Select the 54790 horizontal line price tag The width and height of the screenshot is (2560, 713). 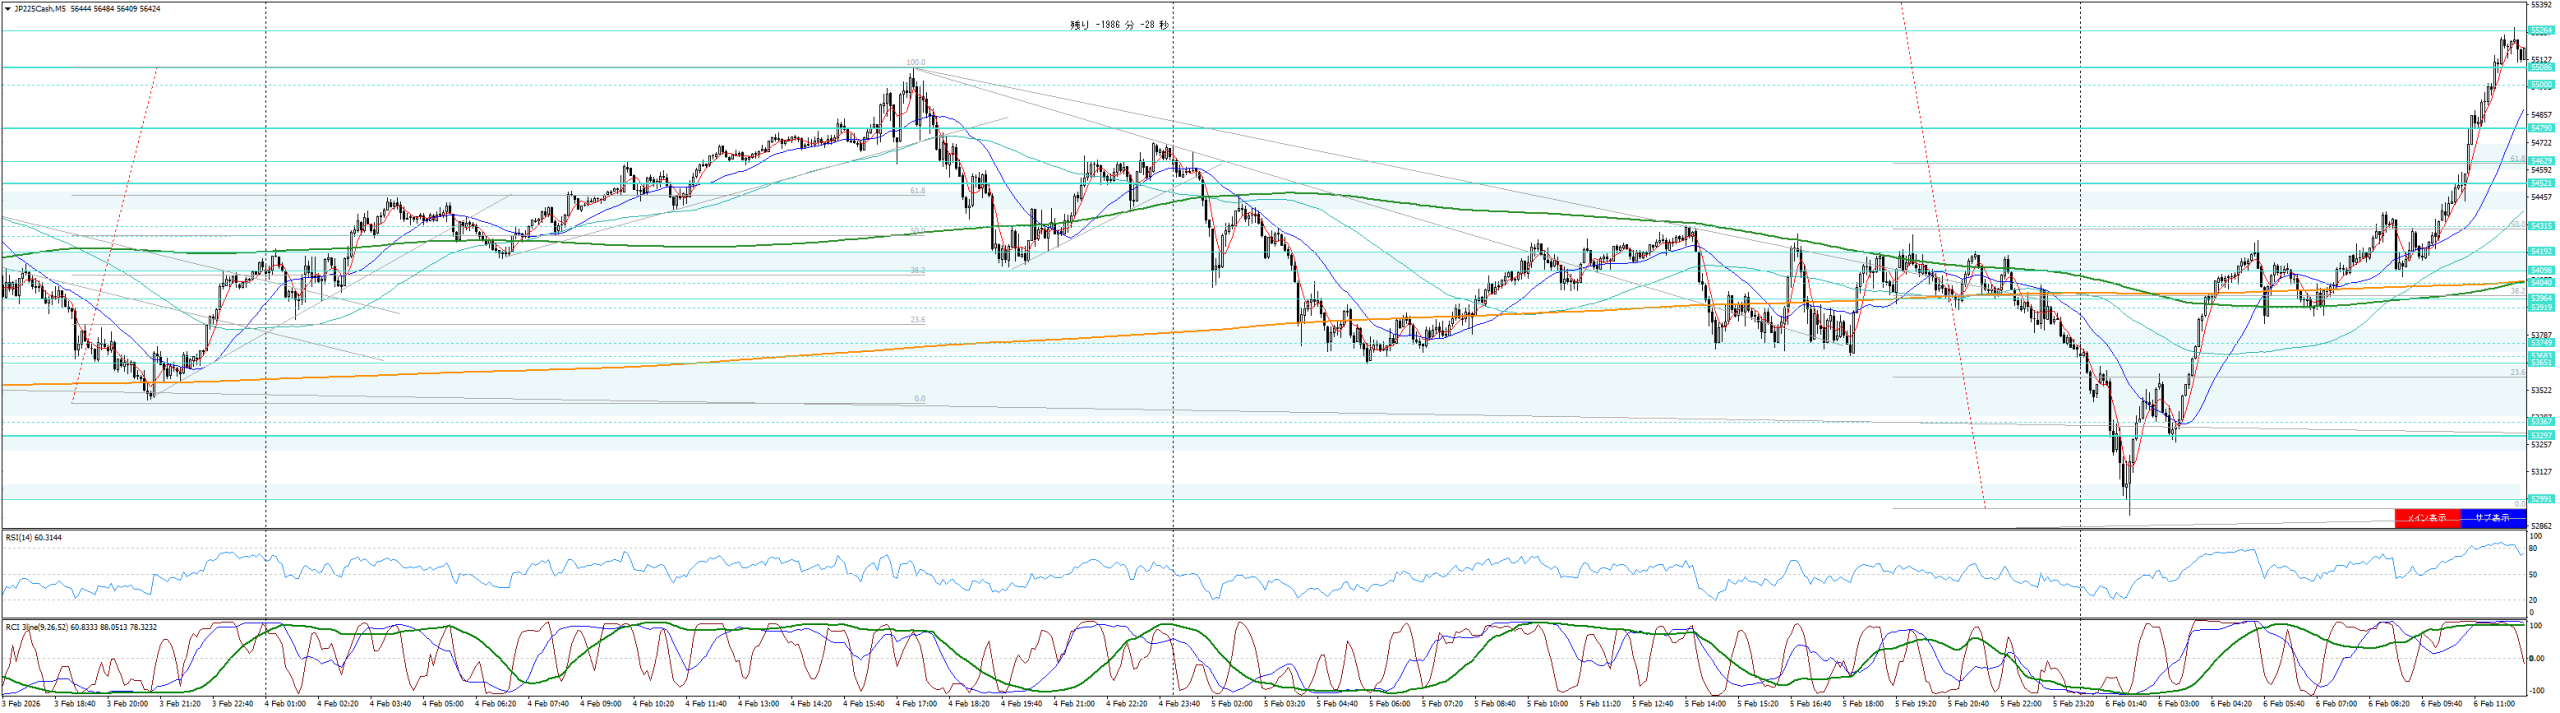[2541, 129]
